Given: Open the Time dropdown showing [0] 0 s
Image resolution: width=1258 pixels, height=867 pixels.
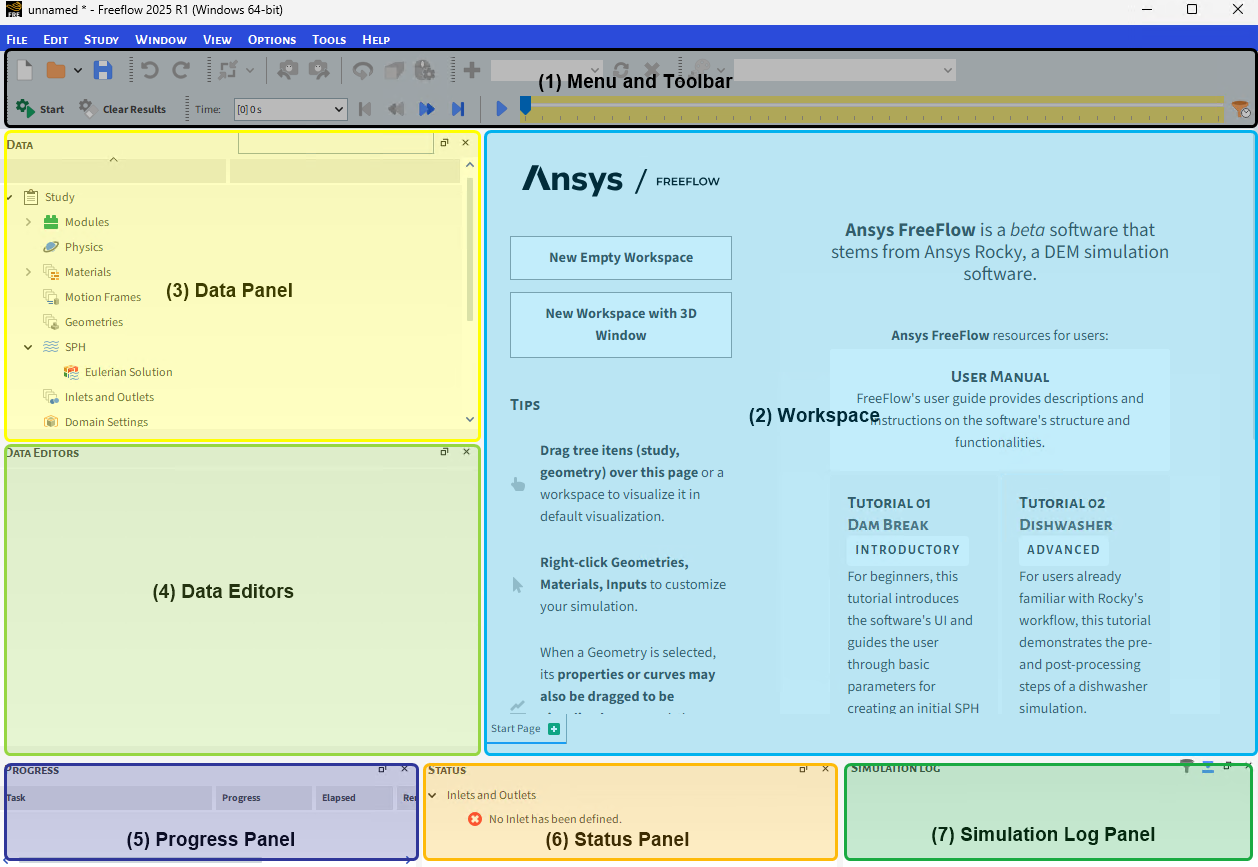Looking at the screenshot, I should 290,109.
